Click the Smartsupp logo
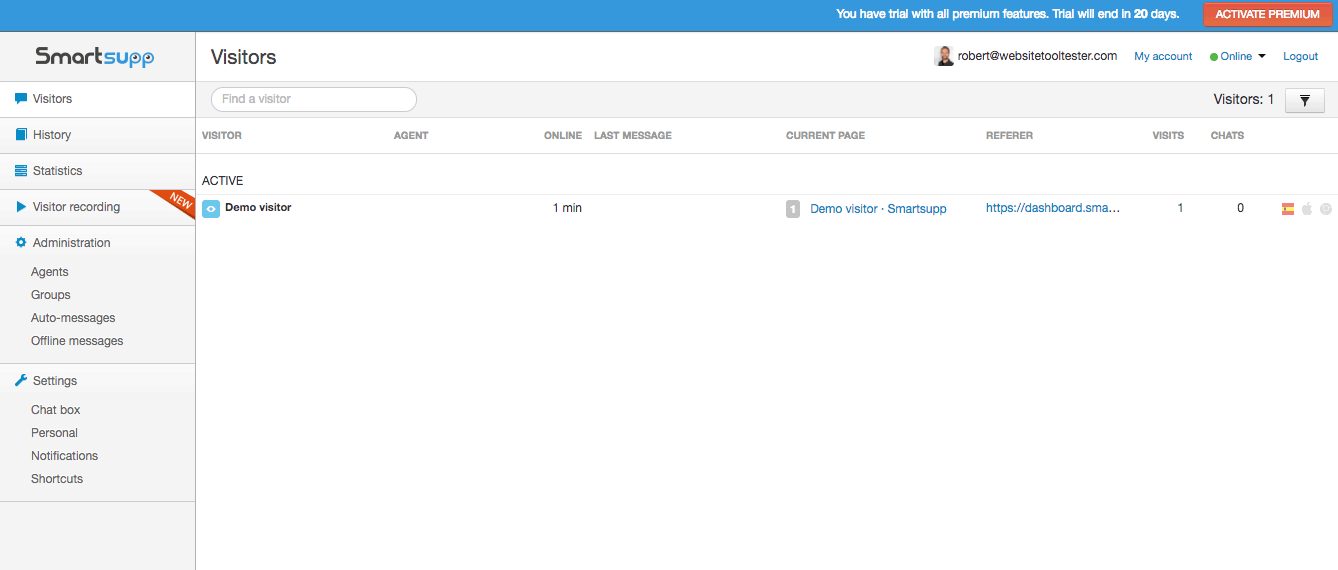 (x=95, y=57)
